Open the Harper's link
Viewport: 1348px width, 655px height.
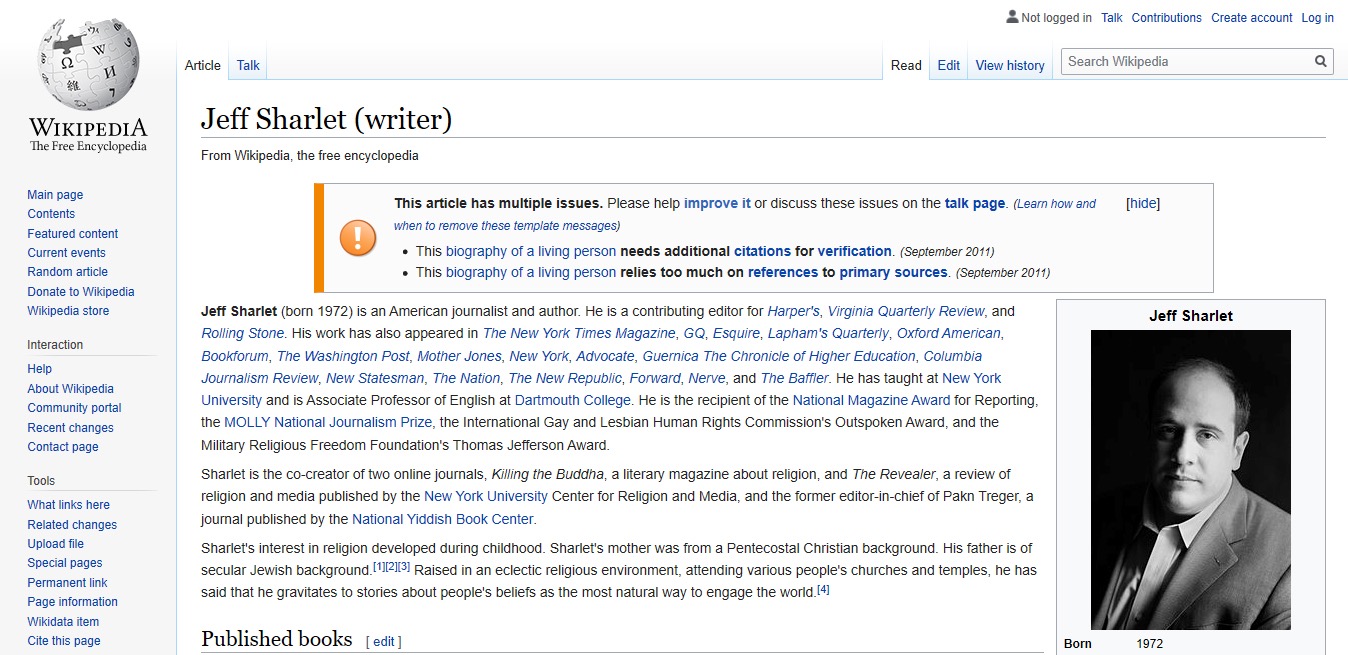tap(793, 311)
